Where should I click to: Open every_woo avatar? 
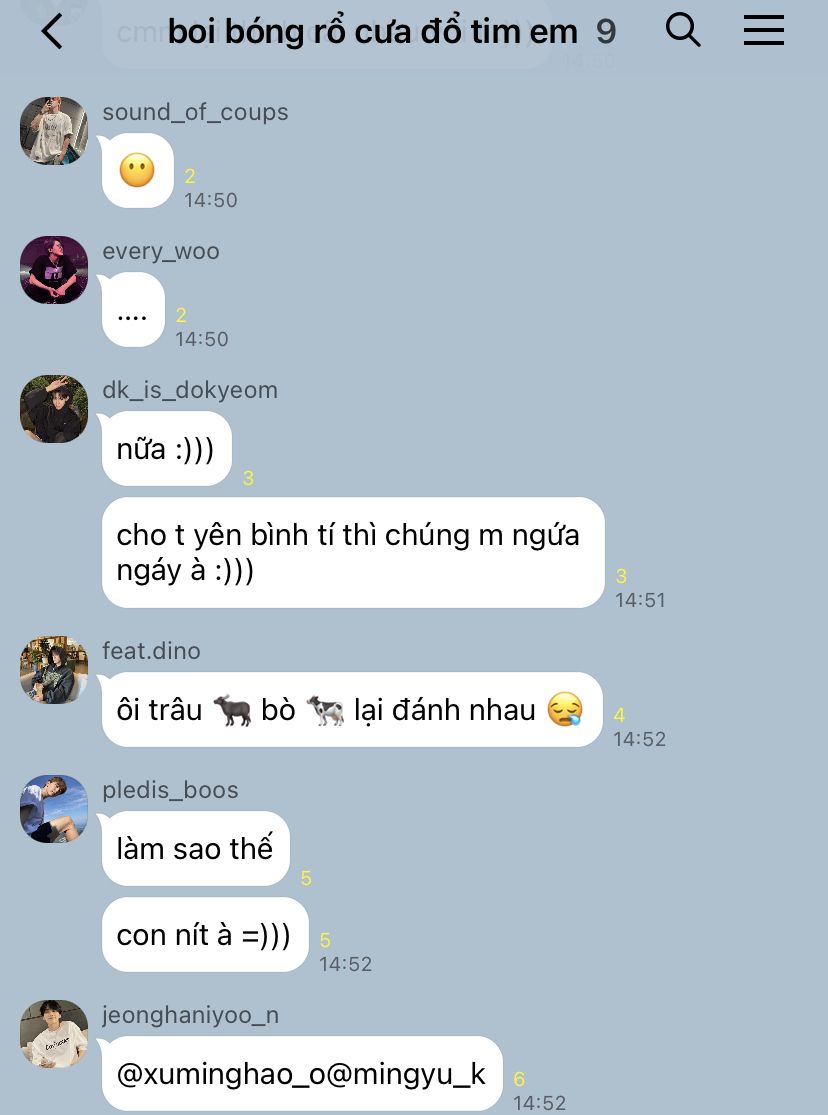(54, 270)
